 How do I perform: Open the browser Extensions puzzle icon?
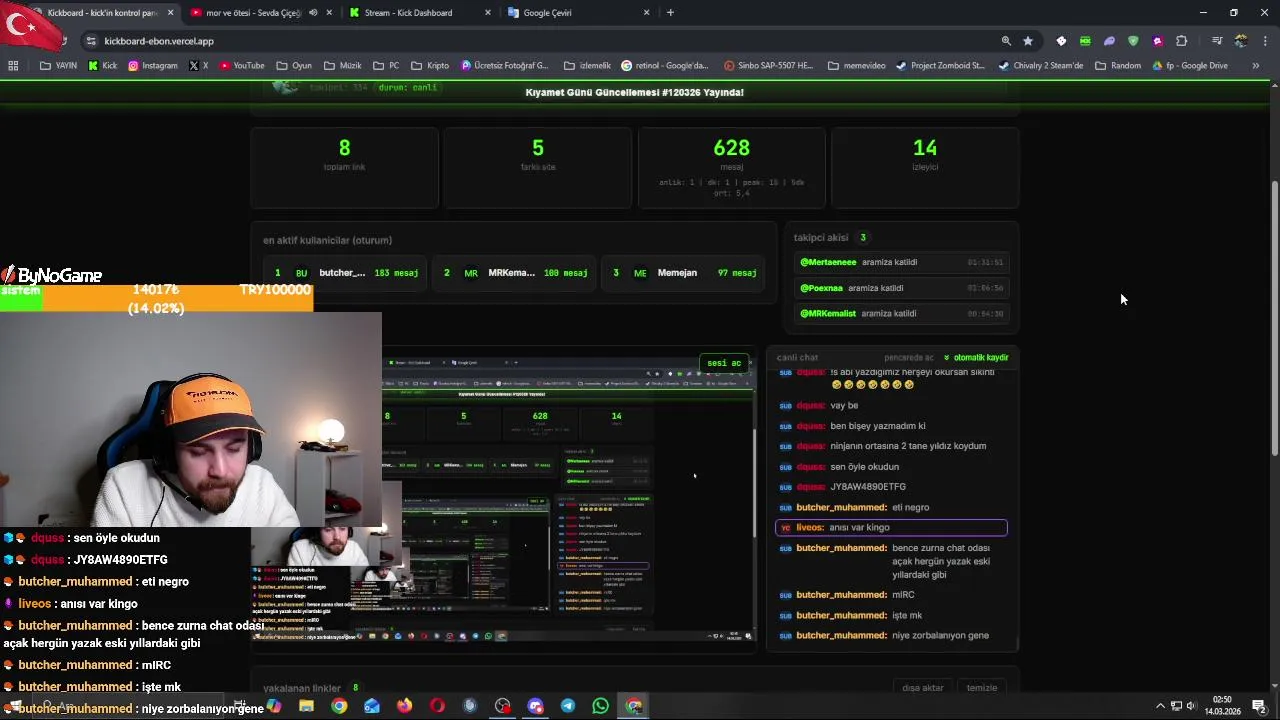(x=1182, y=41)
